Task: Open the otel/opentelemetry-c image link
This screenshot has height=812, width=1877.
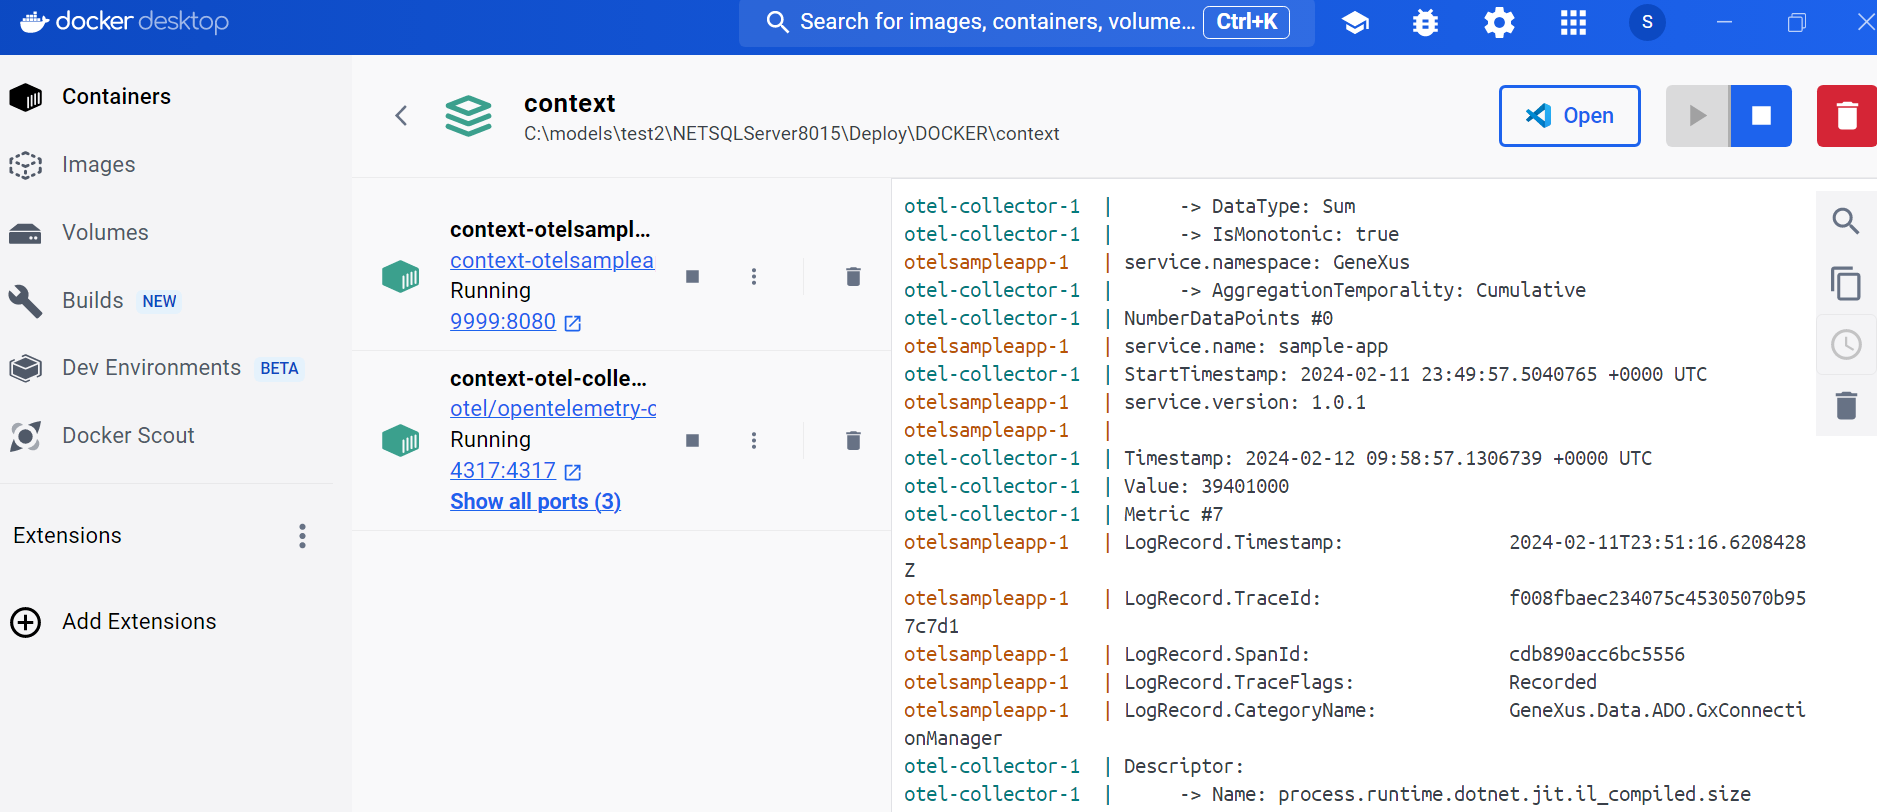Action: pyautogui.click(x=553, y=408)
